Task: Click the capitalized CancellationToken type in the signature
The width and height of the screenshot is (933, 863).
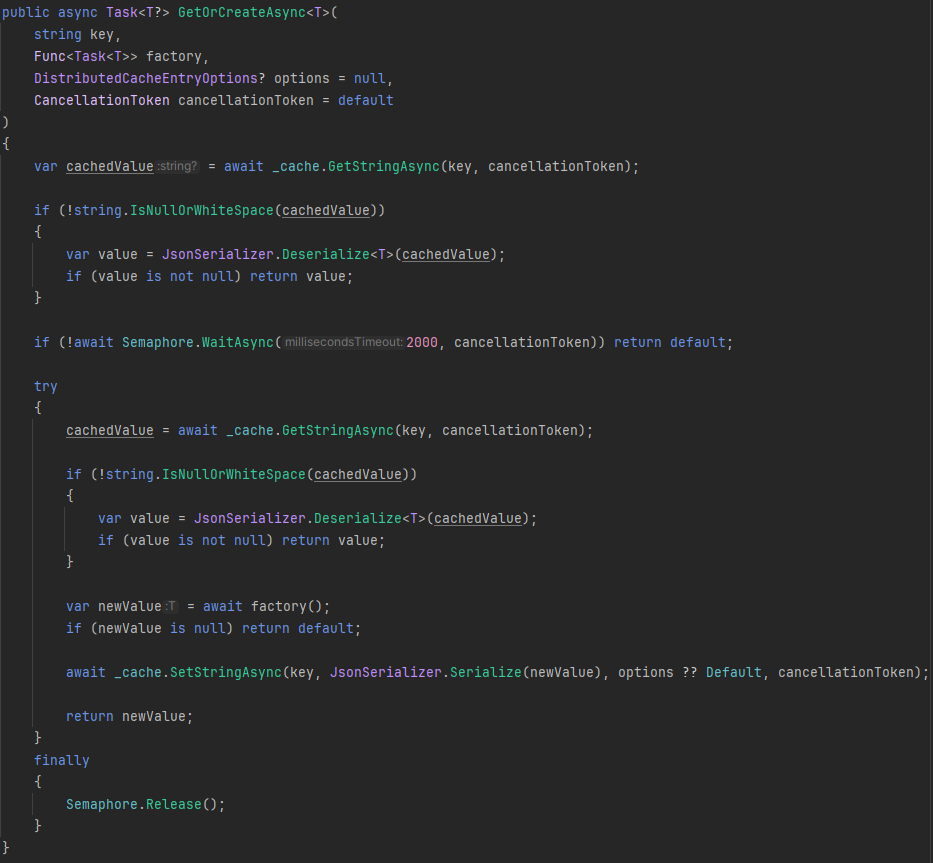Action: tap(102, 101)
